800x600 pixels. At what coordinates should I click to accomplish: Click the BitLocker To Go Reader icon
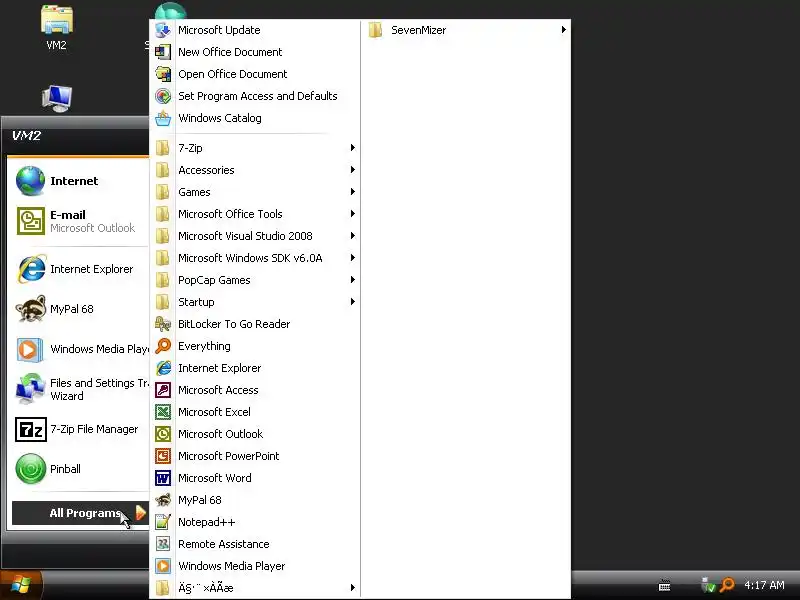click(163, 324)
